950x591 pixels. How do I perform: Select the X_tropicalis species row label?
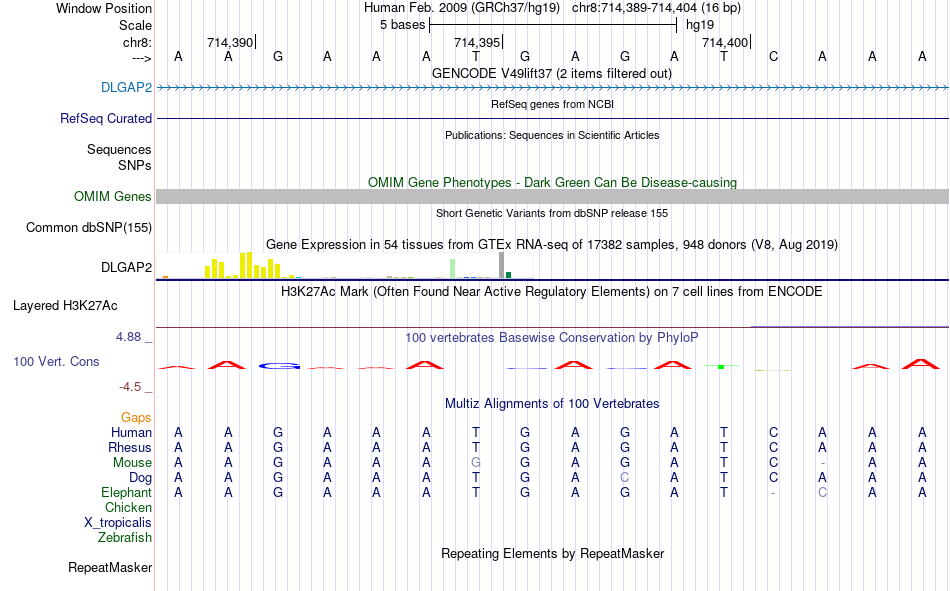tap(118, 523)
